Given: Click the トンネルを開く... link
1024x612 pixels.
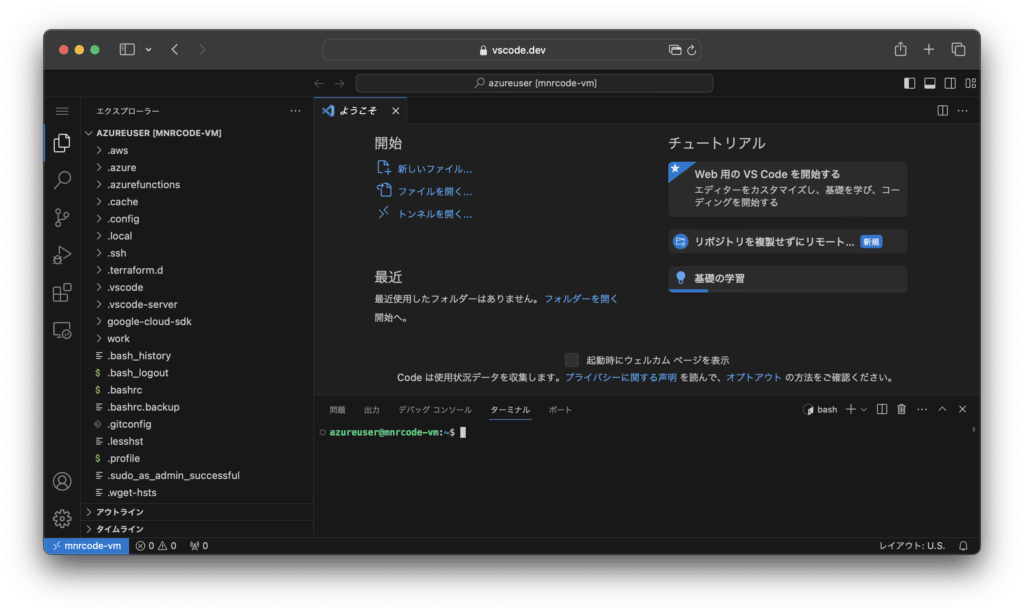Looking at the screenshot, I should click(435, 214).
